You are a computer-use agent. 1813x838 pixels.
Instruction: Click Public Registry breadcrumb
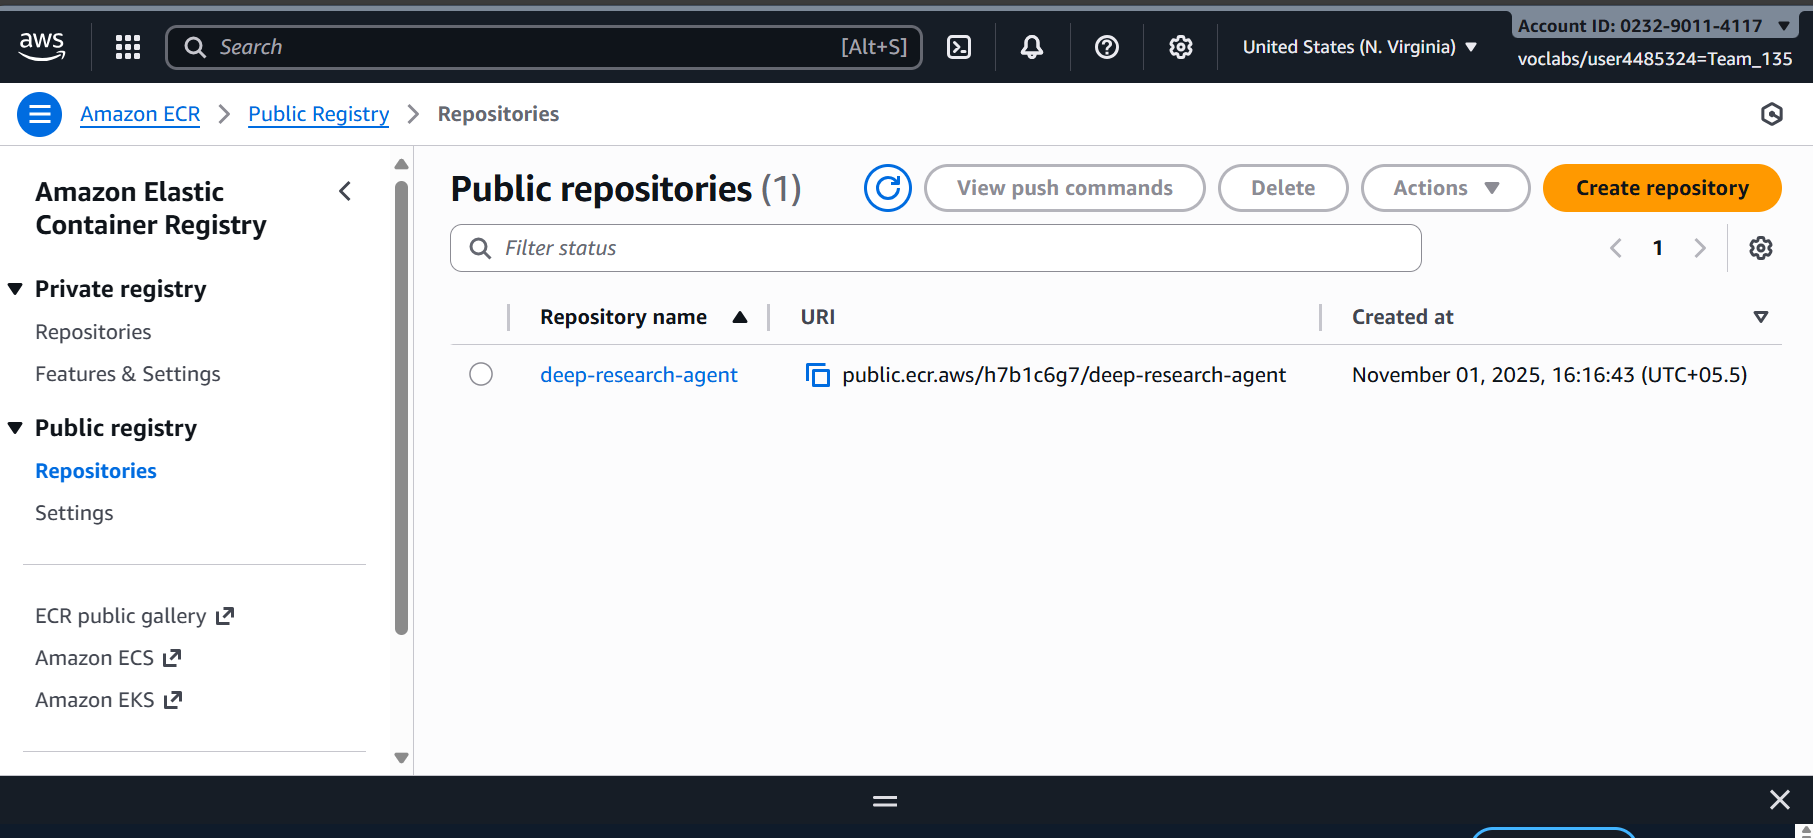(318, 114)
